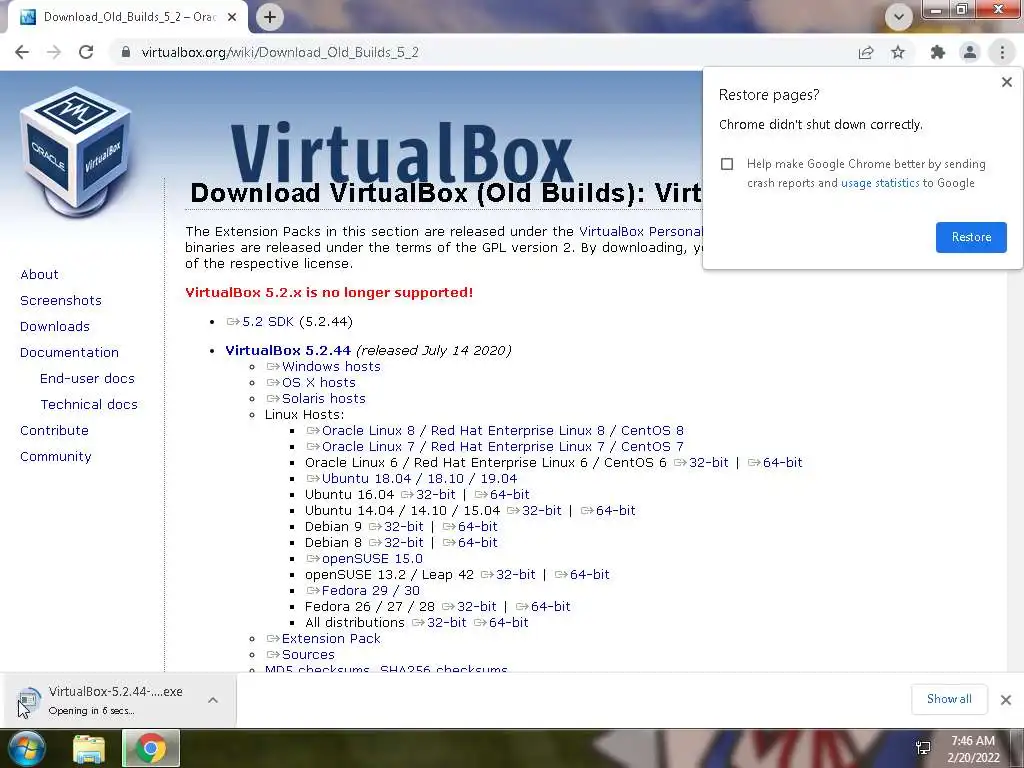Download Oracle Linux 6 32-bit package
Image resolution: width=1024 pixels, height=768 pixels.
[x=701, y=462]
